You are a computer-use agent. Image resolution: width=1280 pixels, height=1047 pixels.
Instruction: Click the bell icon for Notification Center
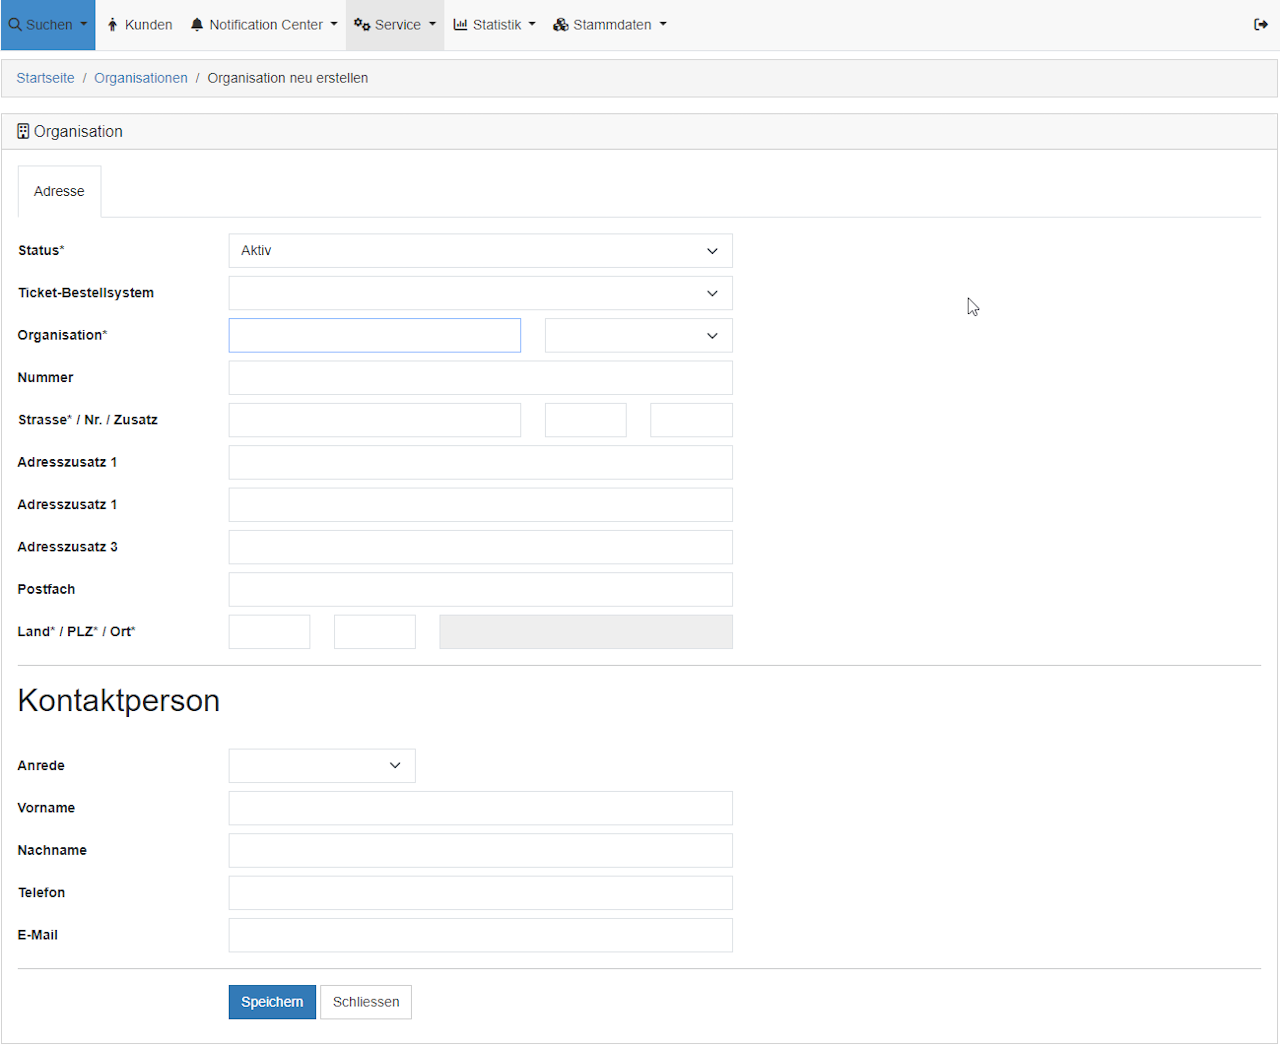tap(197, 25)
